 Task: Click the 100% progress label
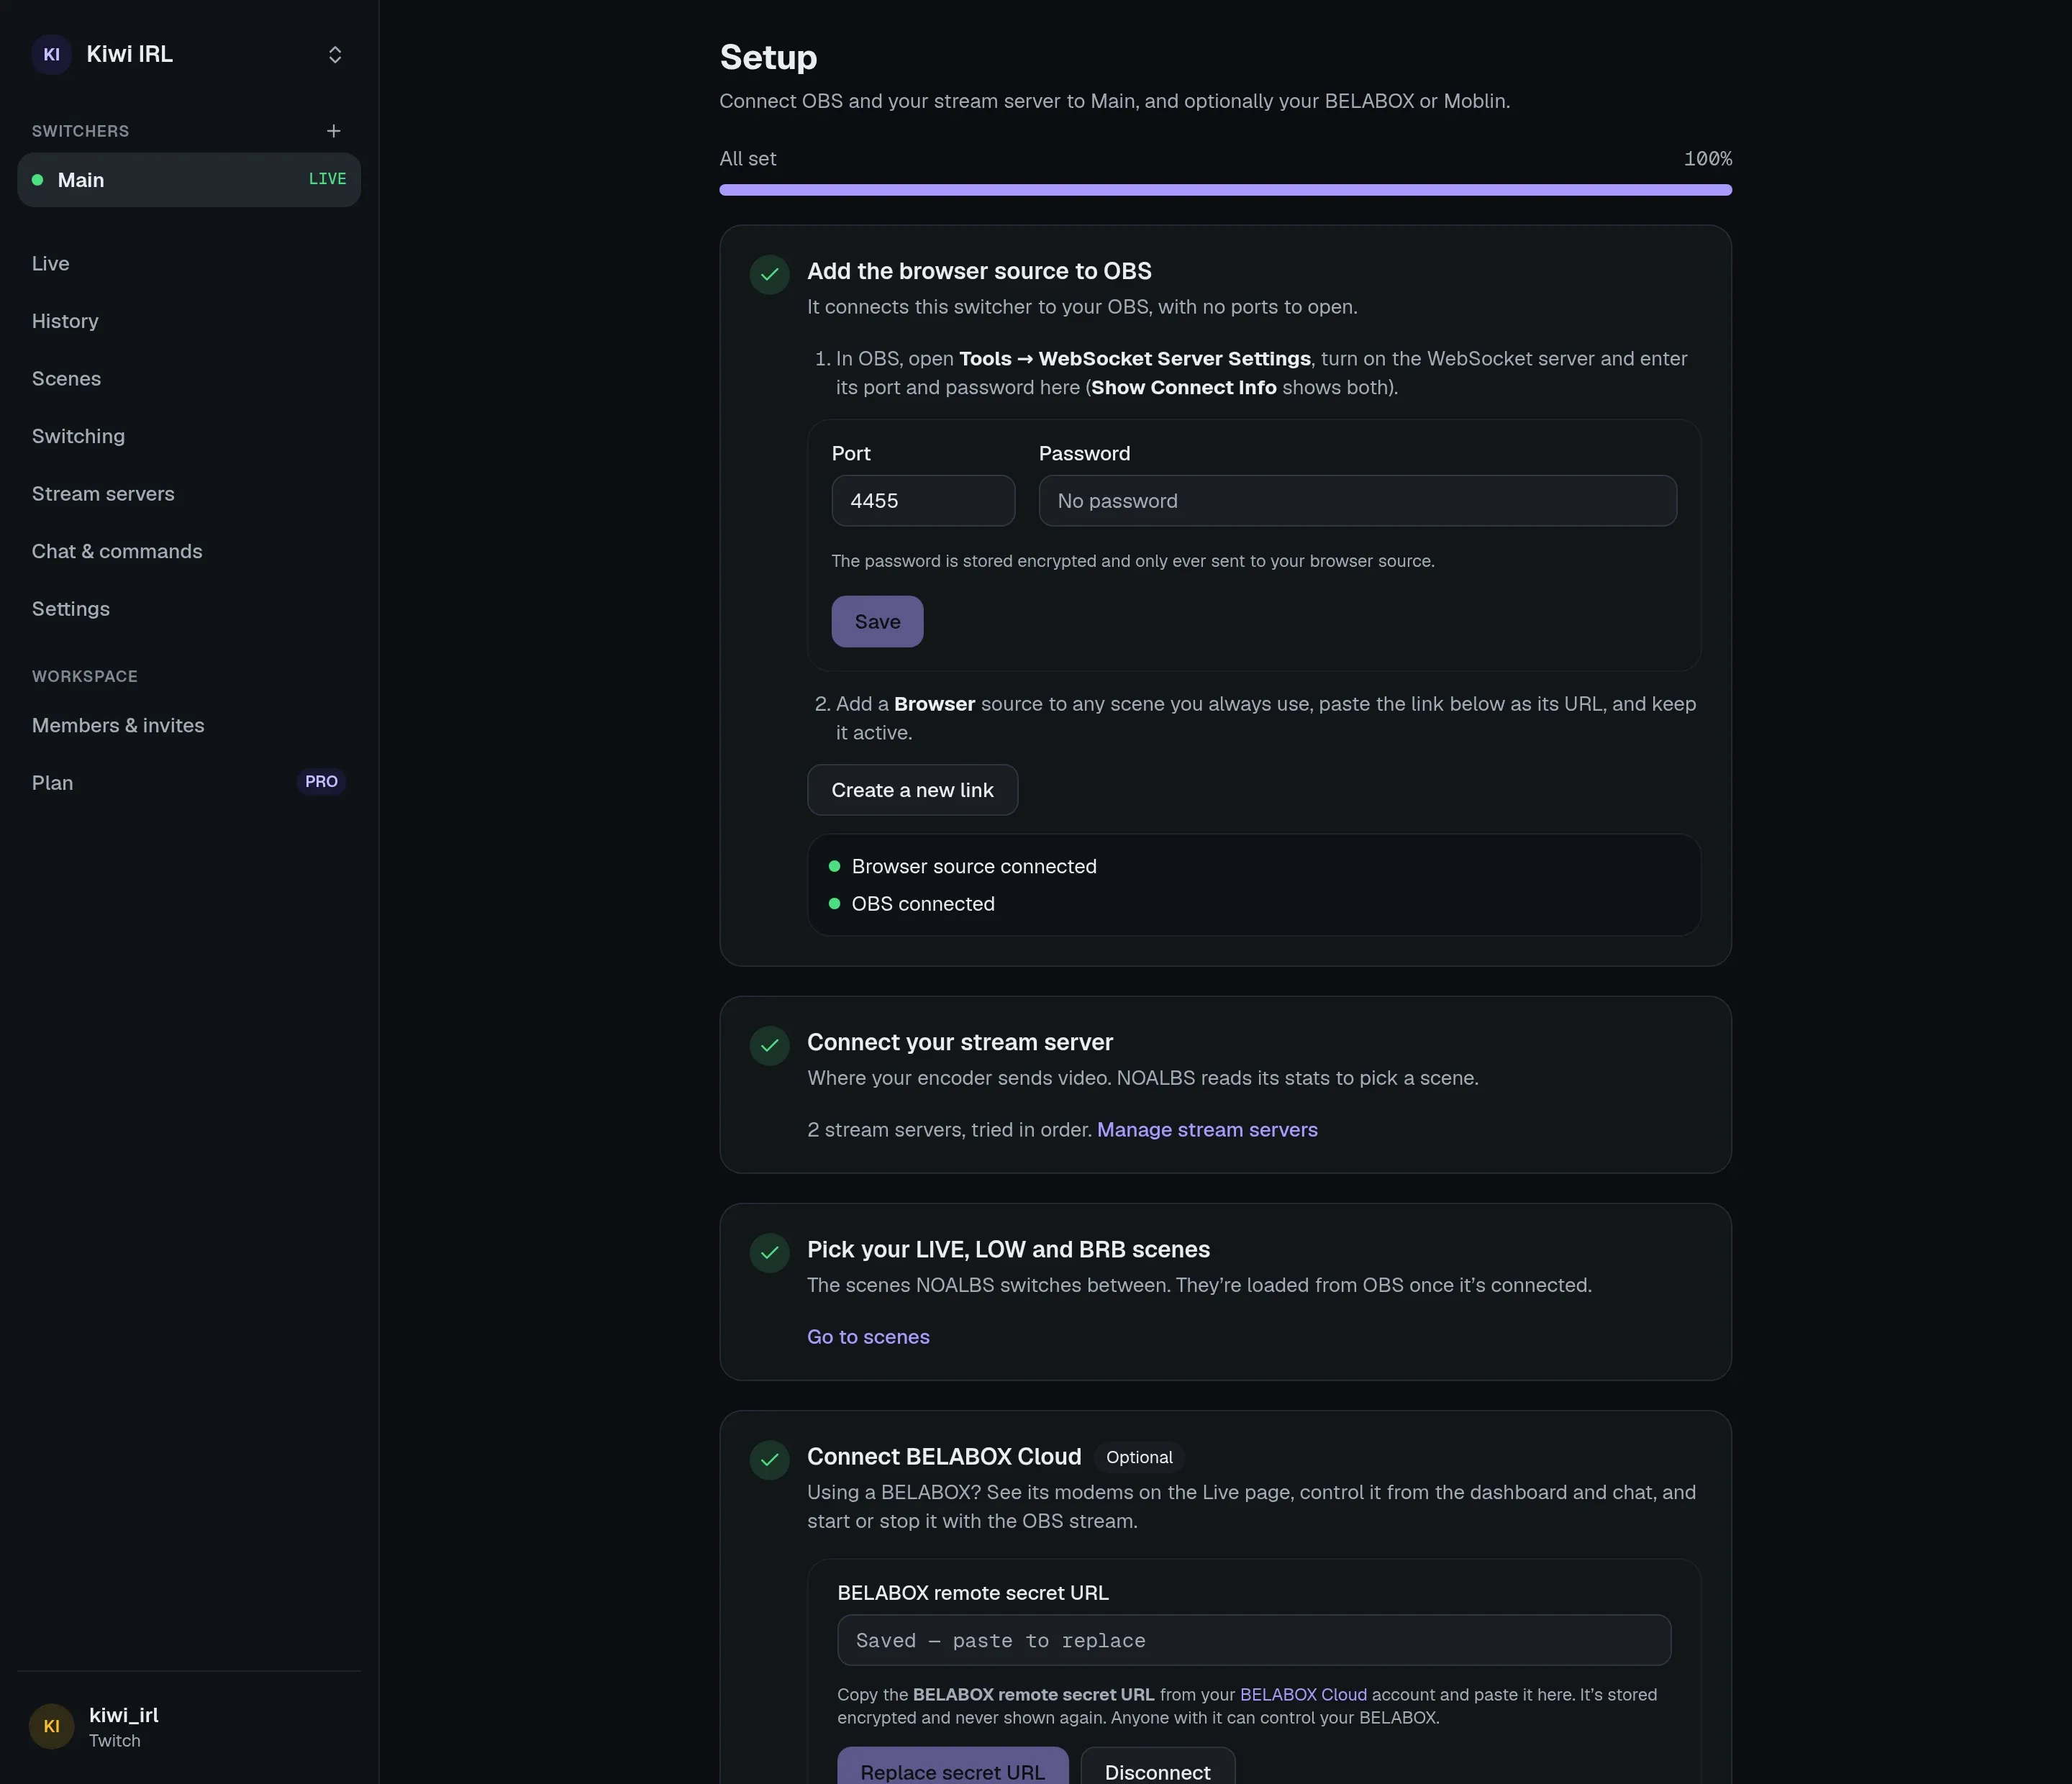click(x=1707, y=159)
